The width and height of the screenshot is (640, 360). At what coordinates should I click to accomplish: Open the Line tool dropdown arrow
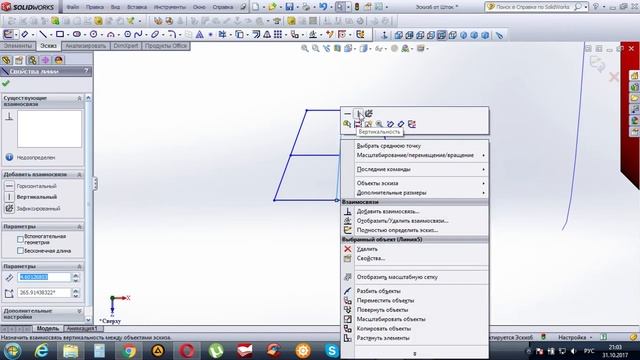point(50,35)
